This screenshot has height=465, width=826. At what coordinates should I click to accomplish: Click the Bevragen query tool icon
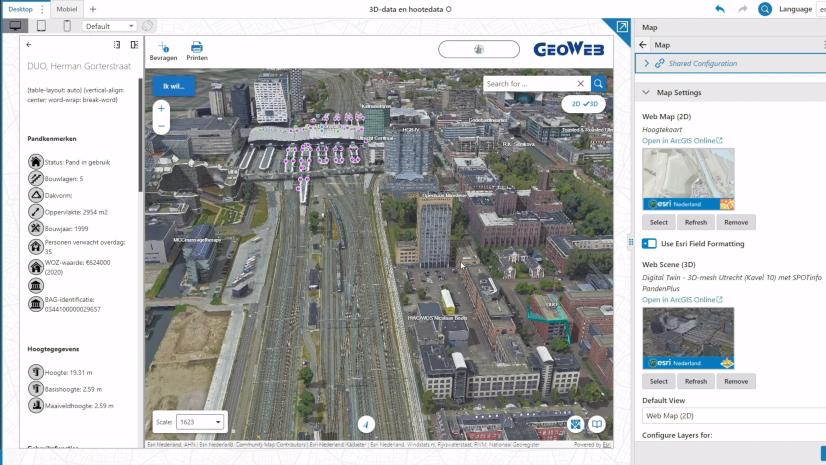(163, 47)
